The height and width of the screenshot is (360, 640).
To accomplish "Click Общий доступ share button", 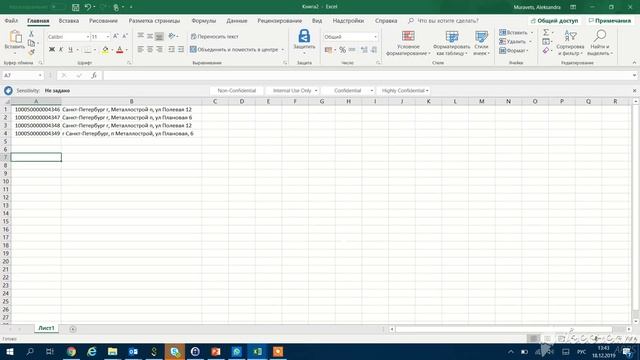I will click(x=554, y=20).
